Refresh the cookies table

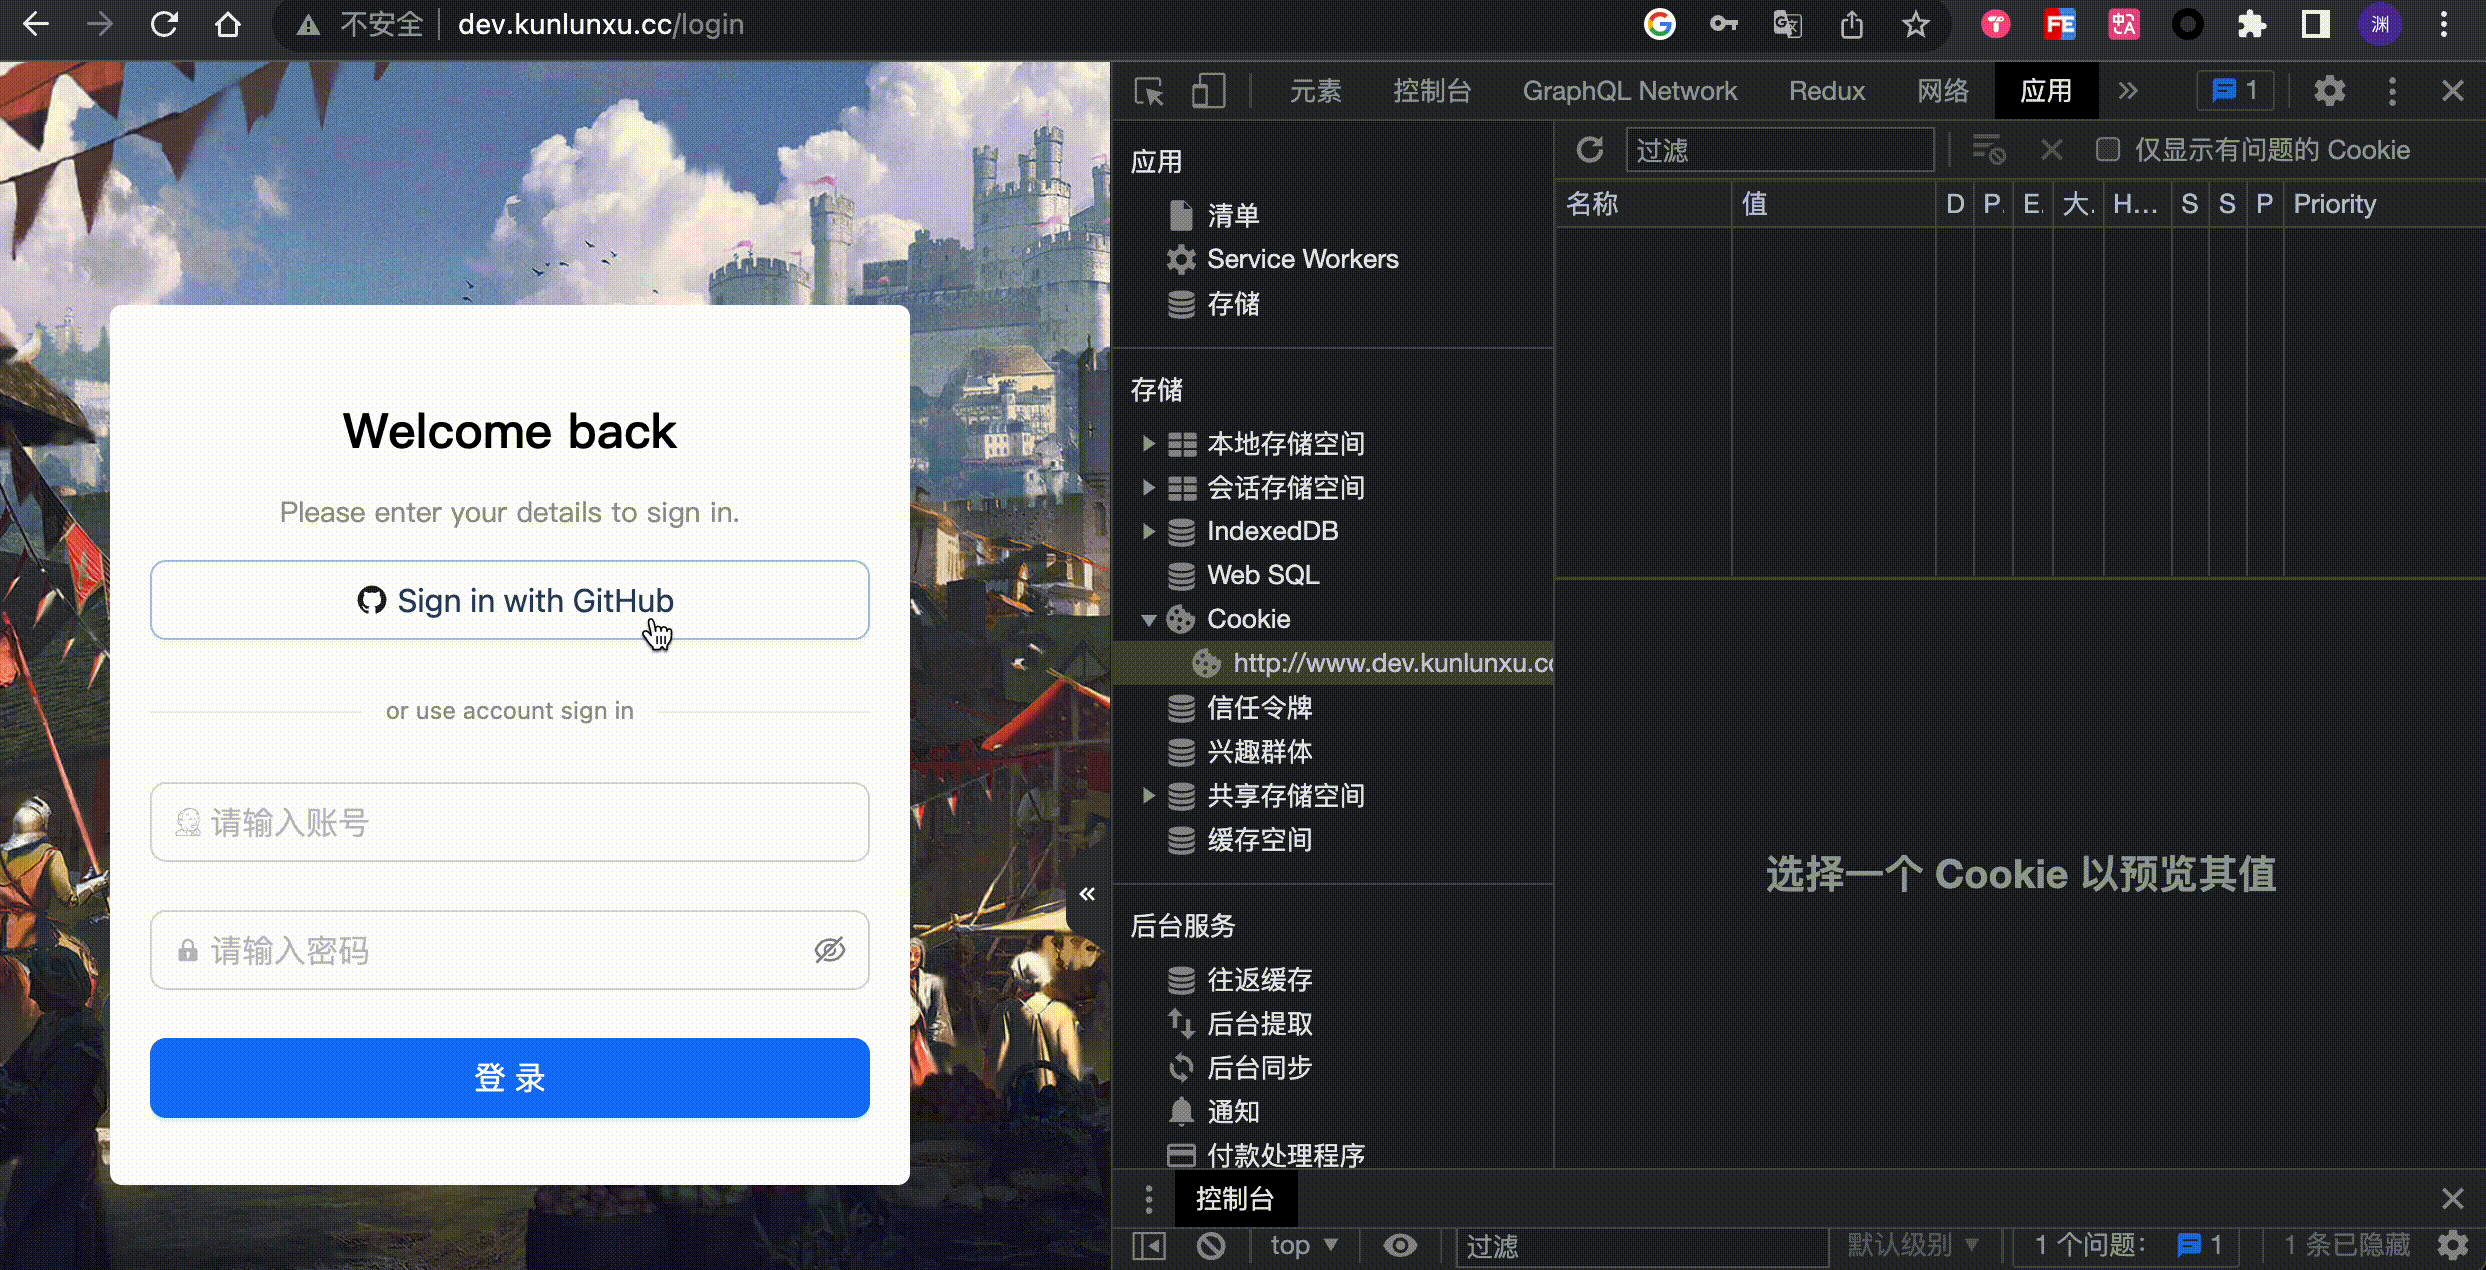click(1590, 150)
